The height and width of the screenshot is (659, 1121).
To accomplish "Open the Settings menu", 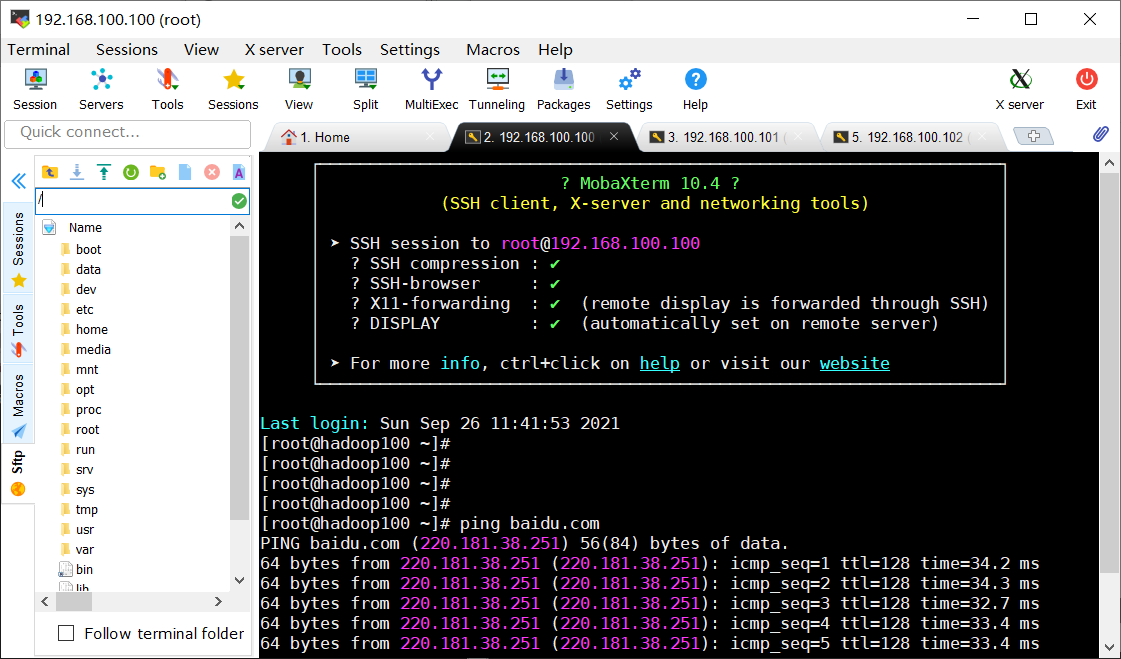I will 410,49.
